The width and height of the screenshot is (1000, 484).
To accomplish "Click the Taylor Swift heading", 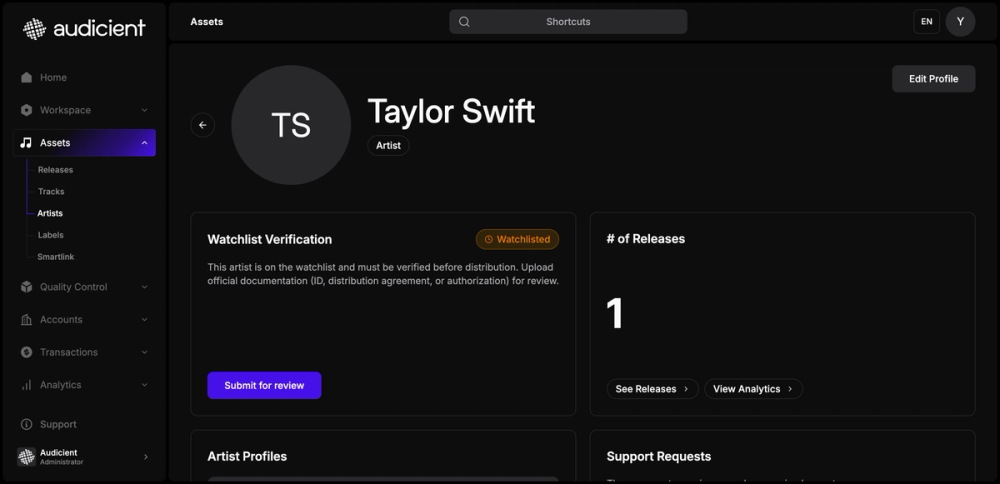I will click(452, 111).
